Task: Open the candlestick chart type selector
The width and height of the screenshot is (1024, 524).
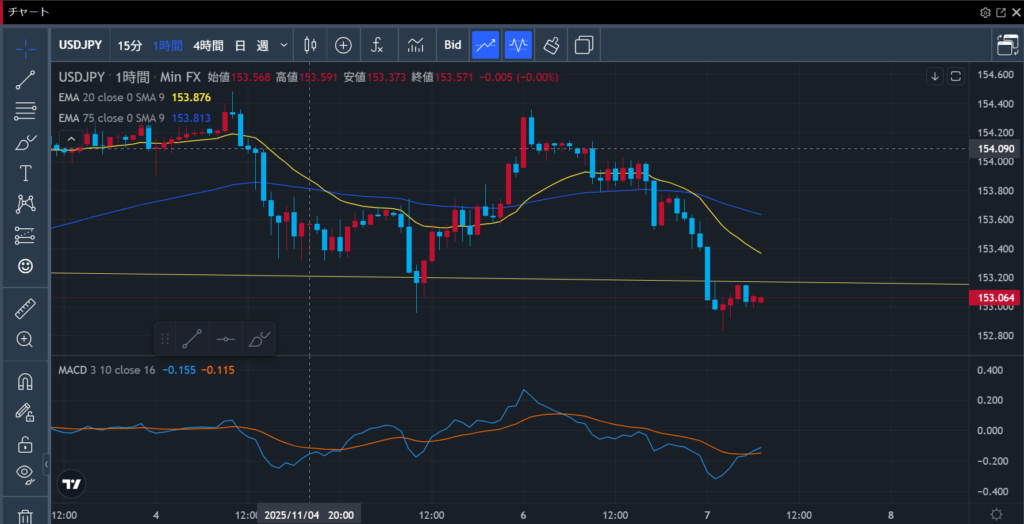Action: pos(309,45)
